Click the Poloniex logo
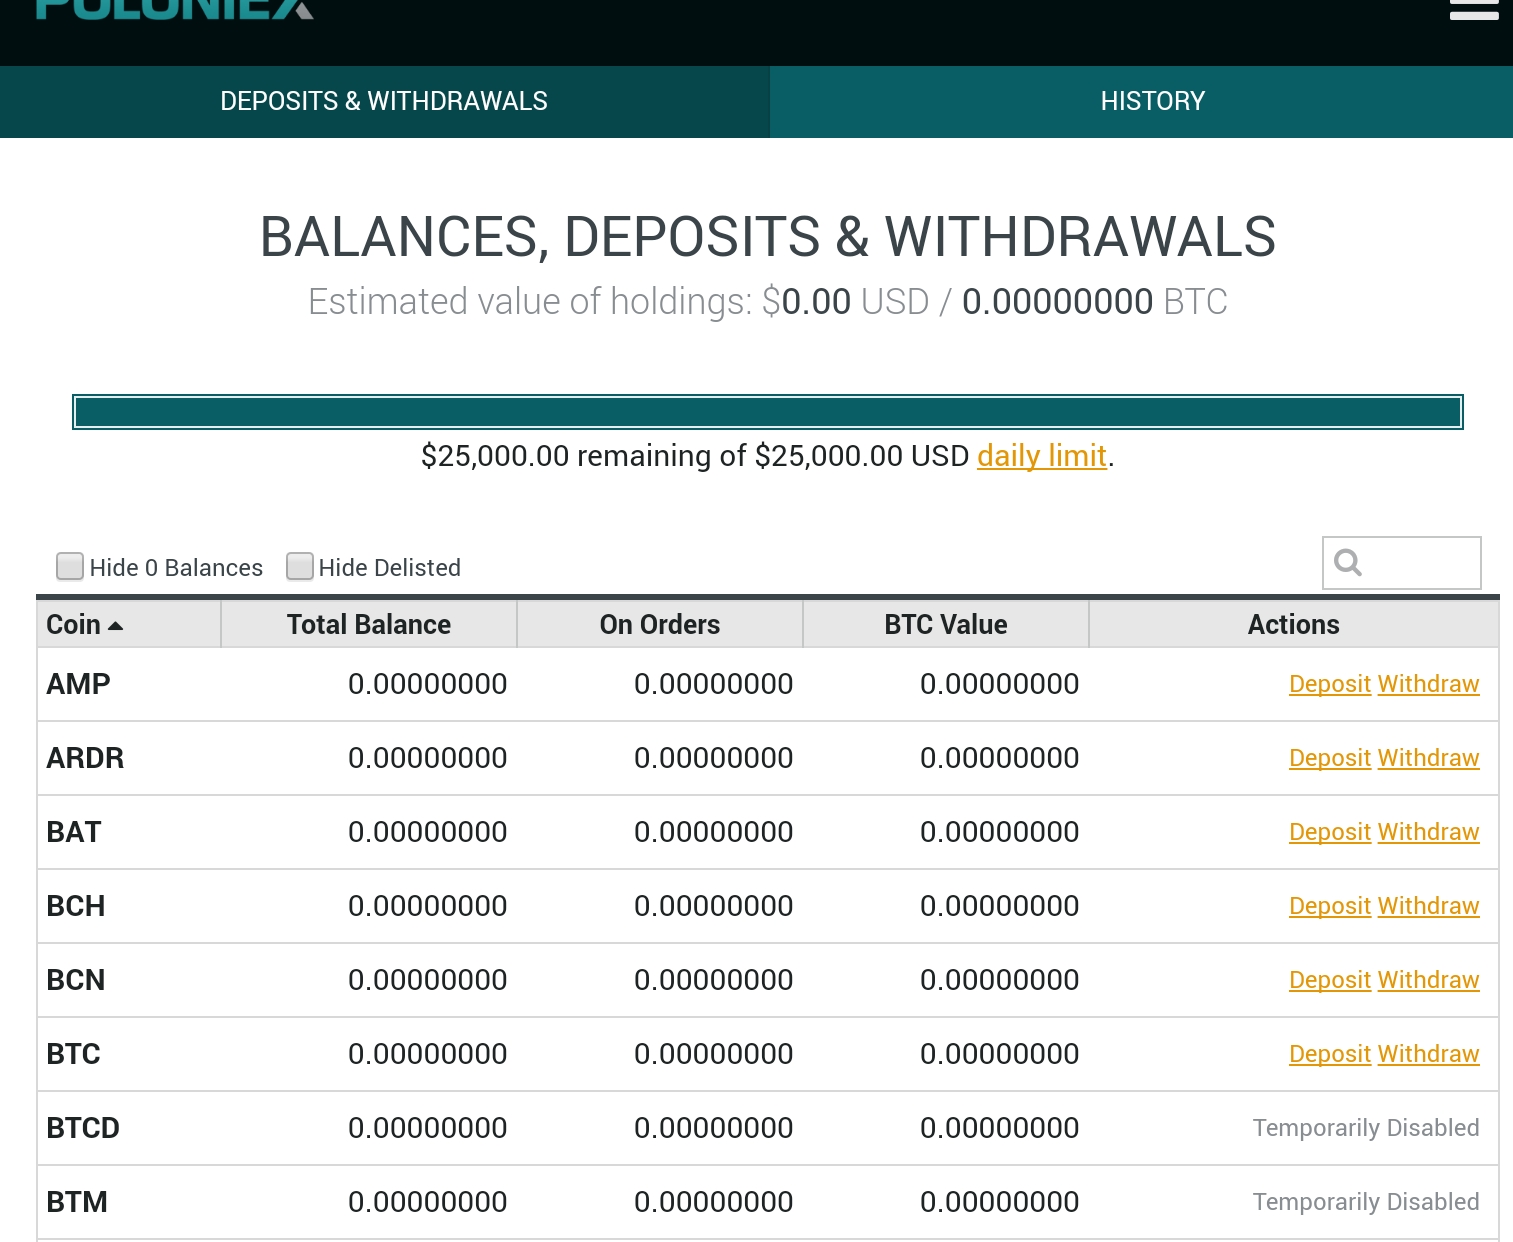This screenshot has width=1513, height=1242. pyautogui.click(x=174, y=9)
